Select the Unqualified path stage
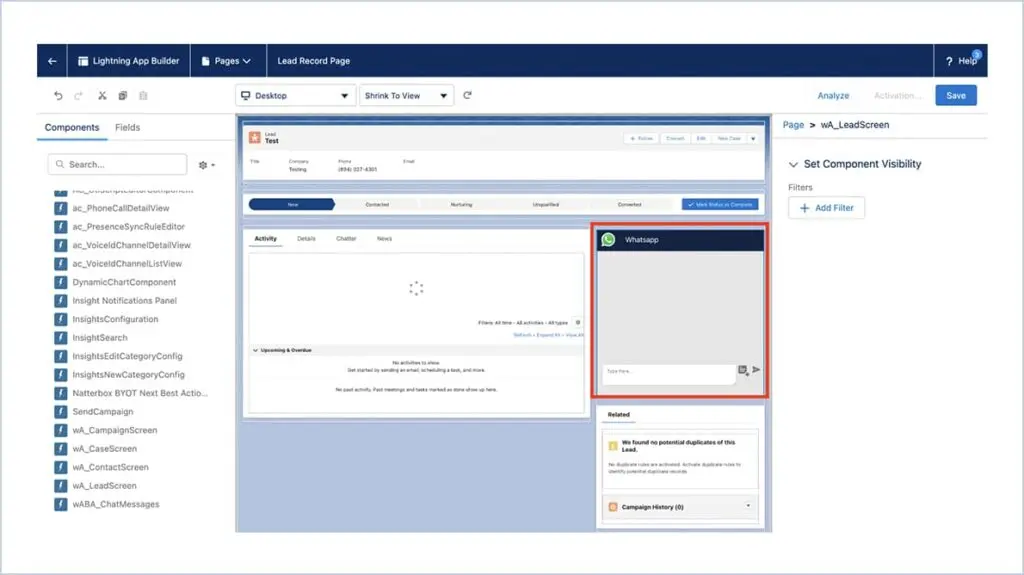Image resolution: width=1024 pixels, height=575 pixels. (545, 205)
